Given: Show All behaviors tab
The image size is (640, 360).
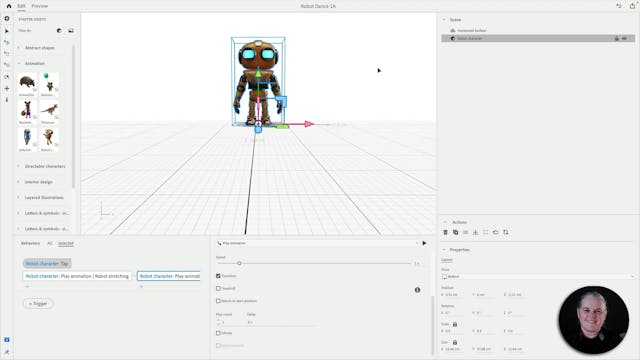Looking at the screenshot, I should (x=49, y=243).
